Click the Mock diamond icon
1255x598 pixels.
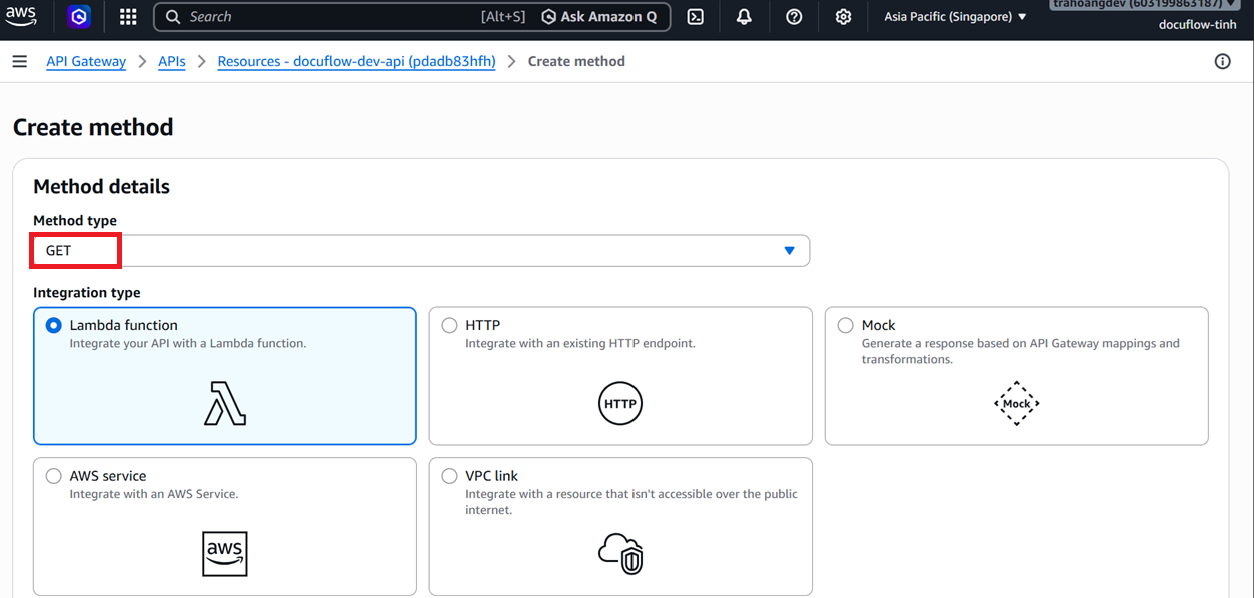[x=1016, y=404]
